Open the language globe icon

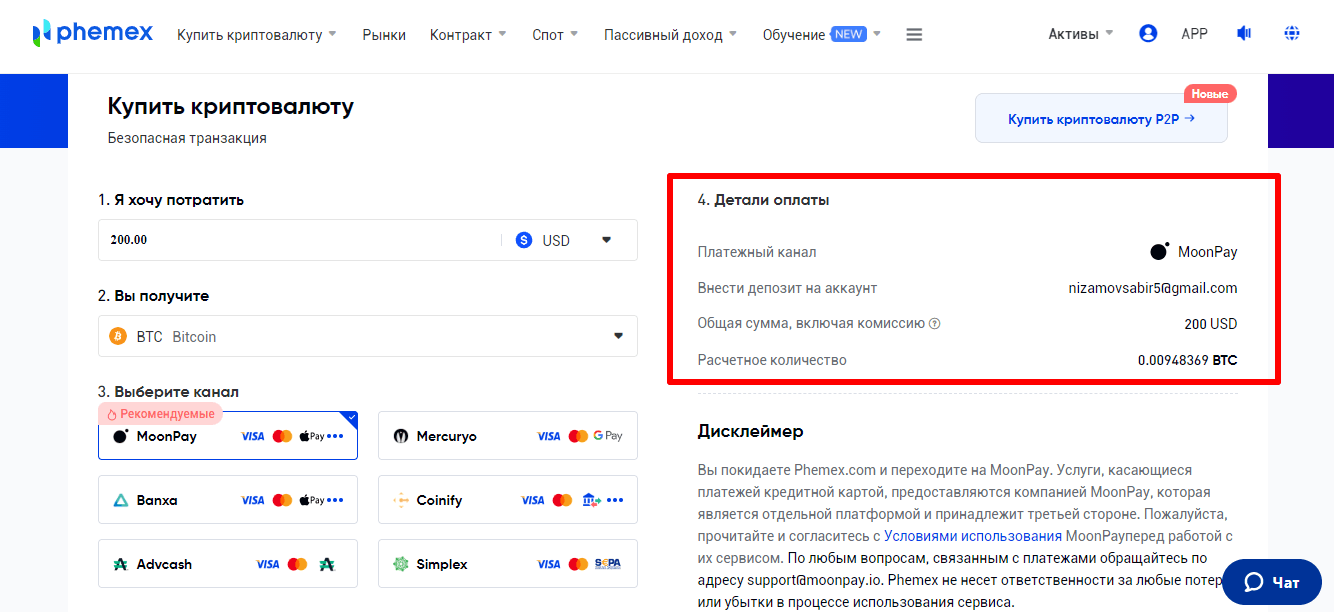(x=1292, y=34)
